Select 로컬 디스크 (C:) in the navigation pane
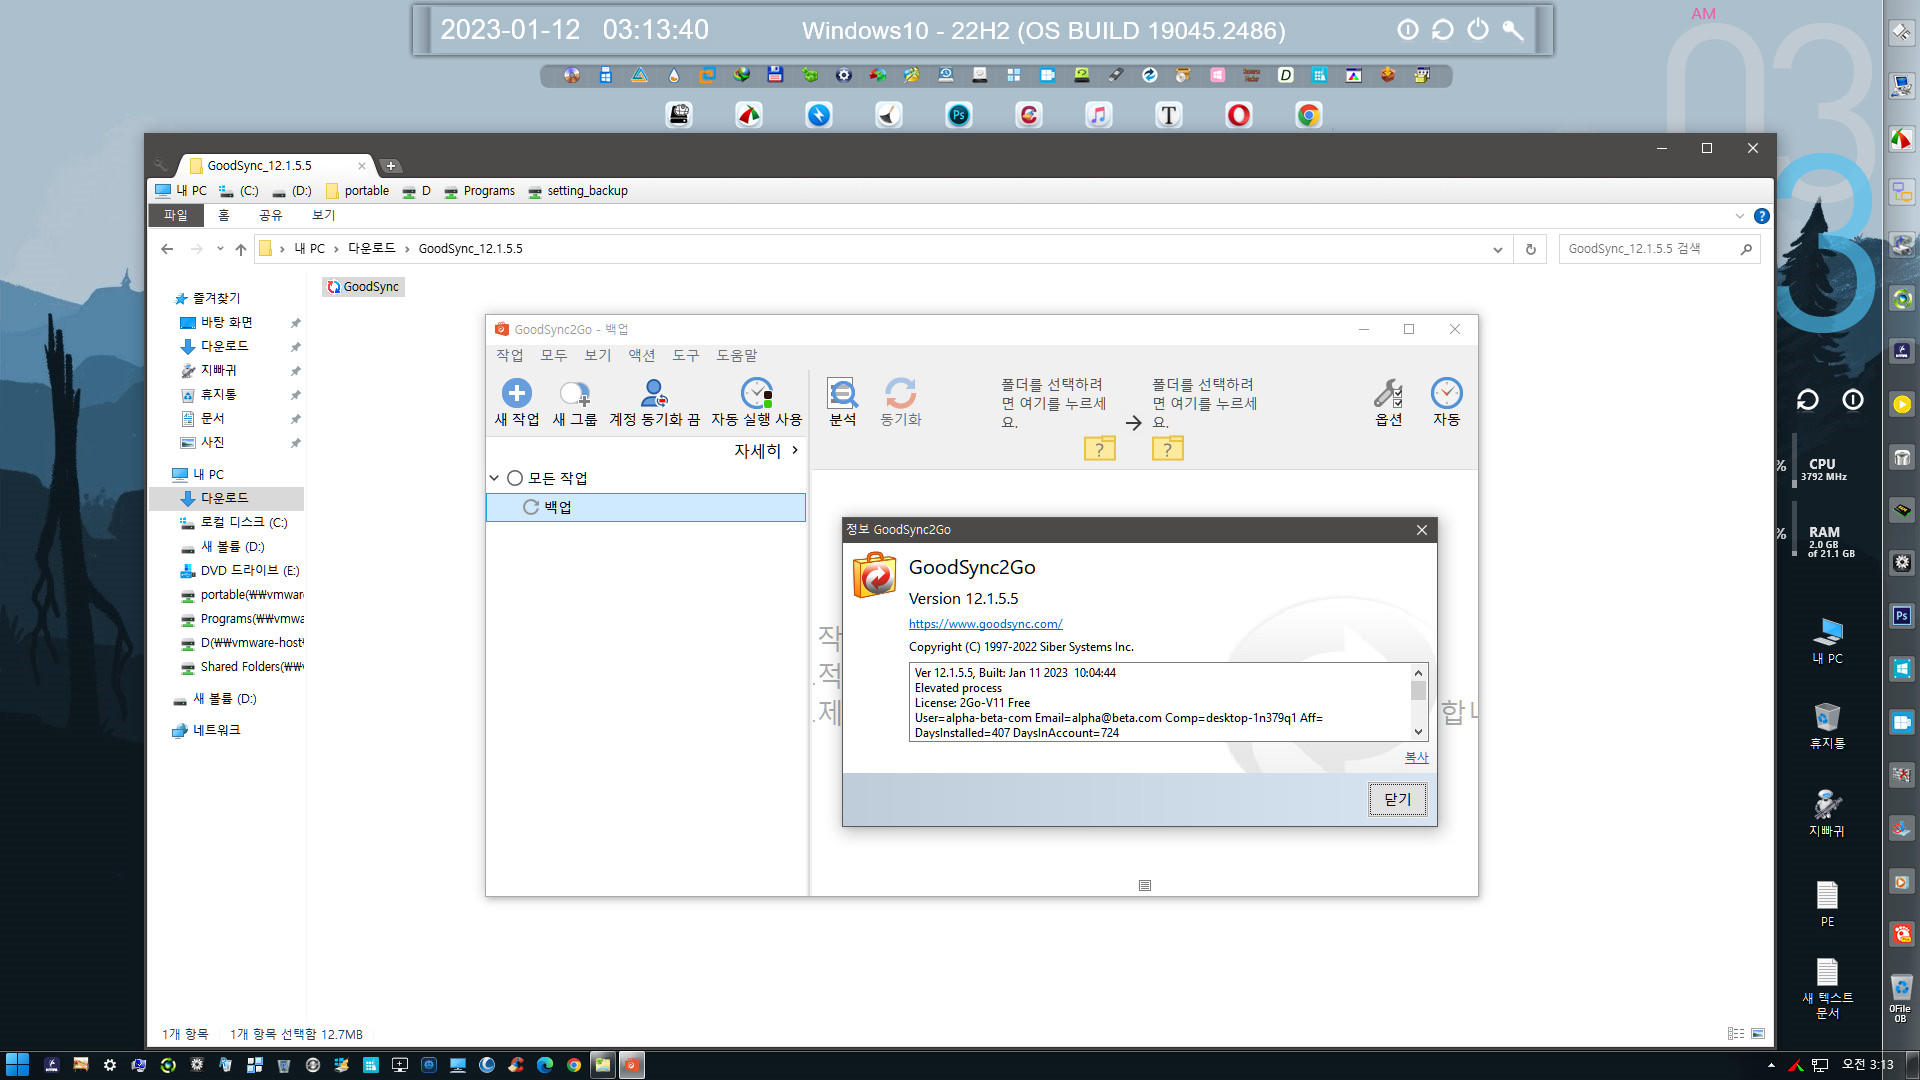This screenshot has height=1080, width=1920. point(234,522)
